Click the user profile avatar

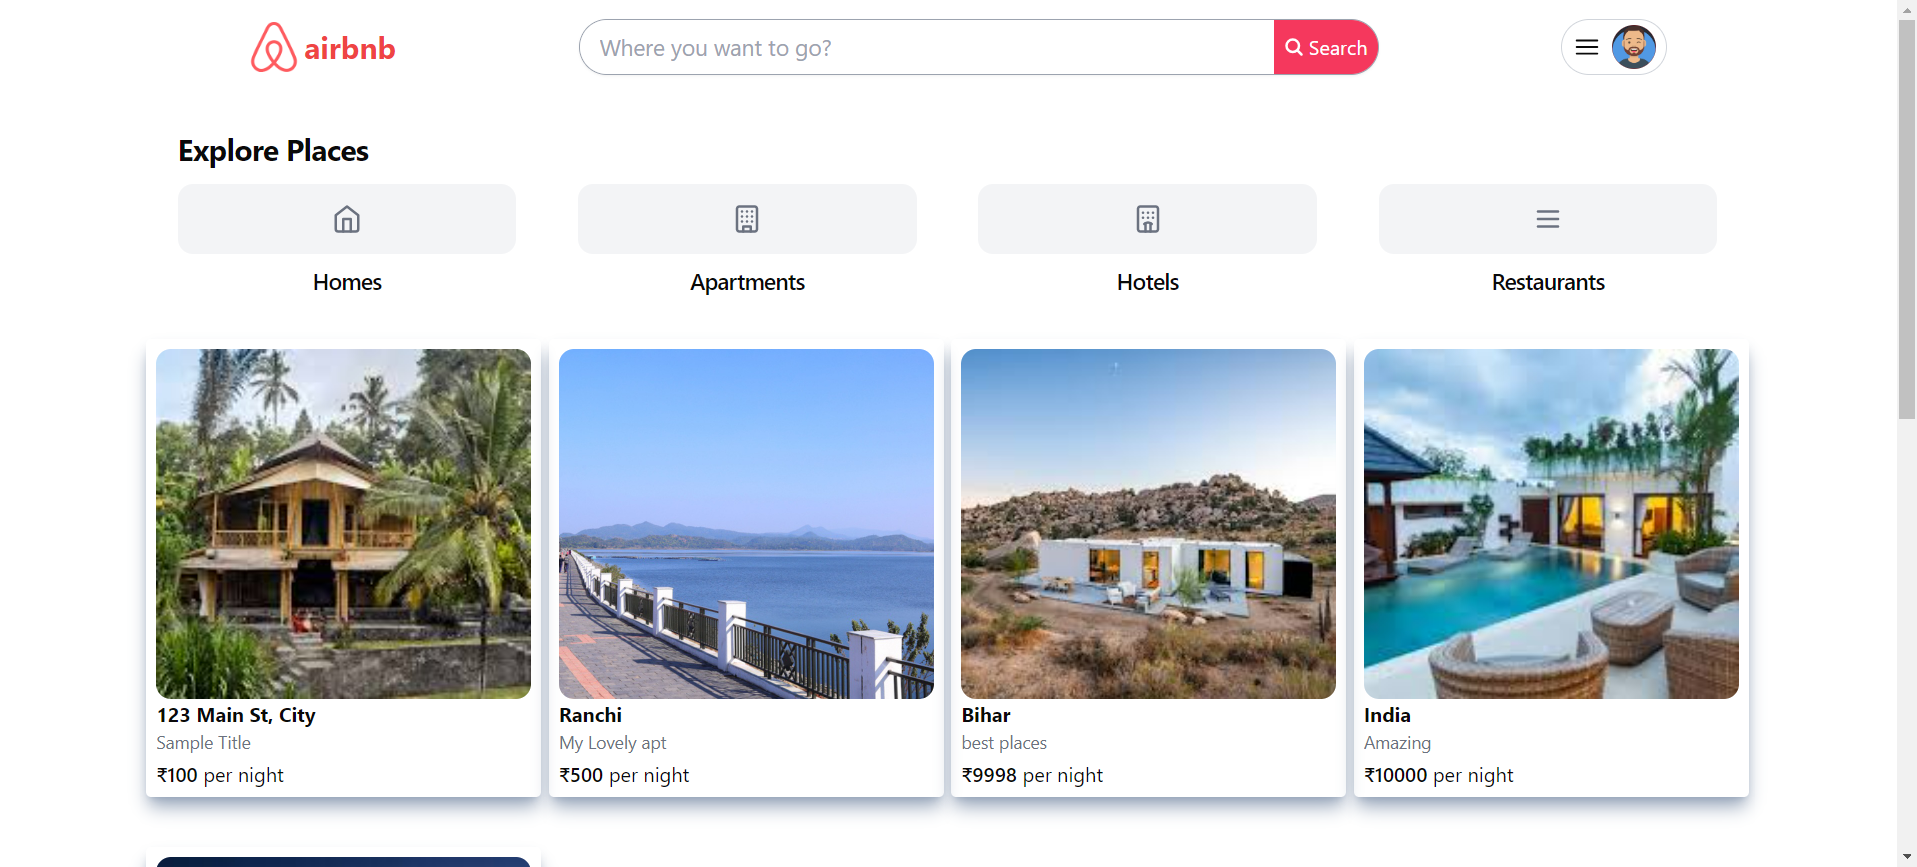pos(1633,47)
